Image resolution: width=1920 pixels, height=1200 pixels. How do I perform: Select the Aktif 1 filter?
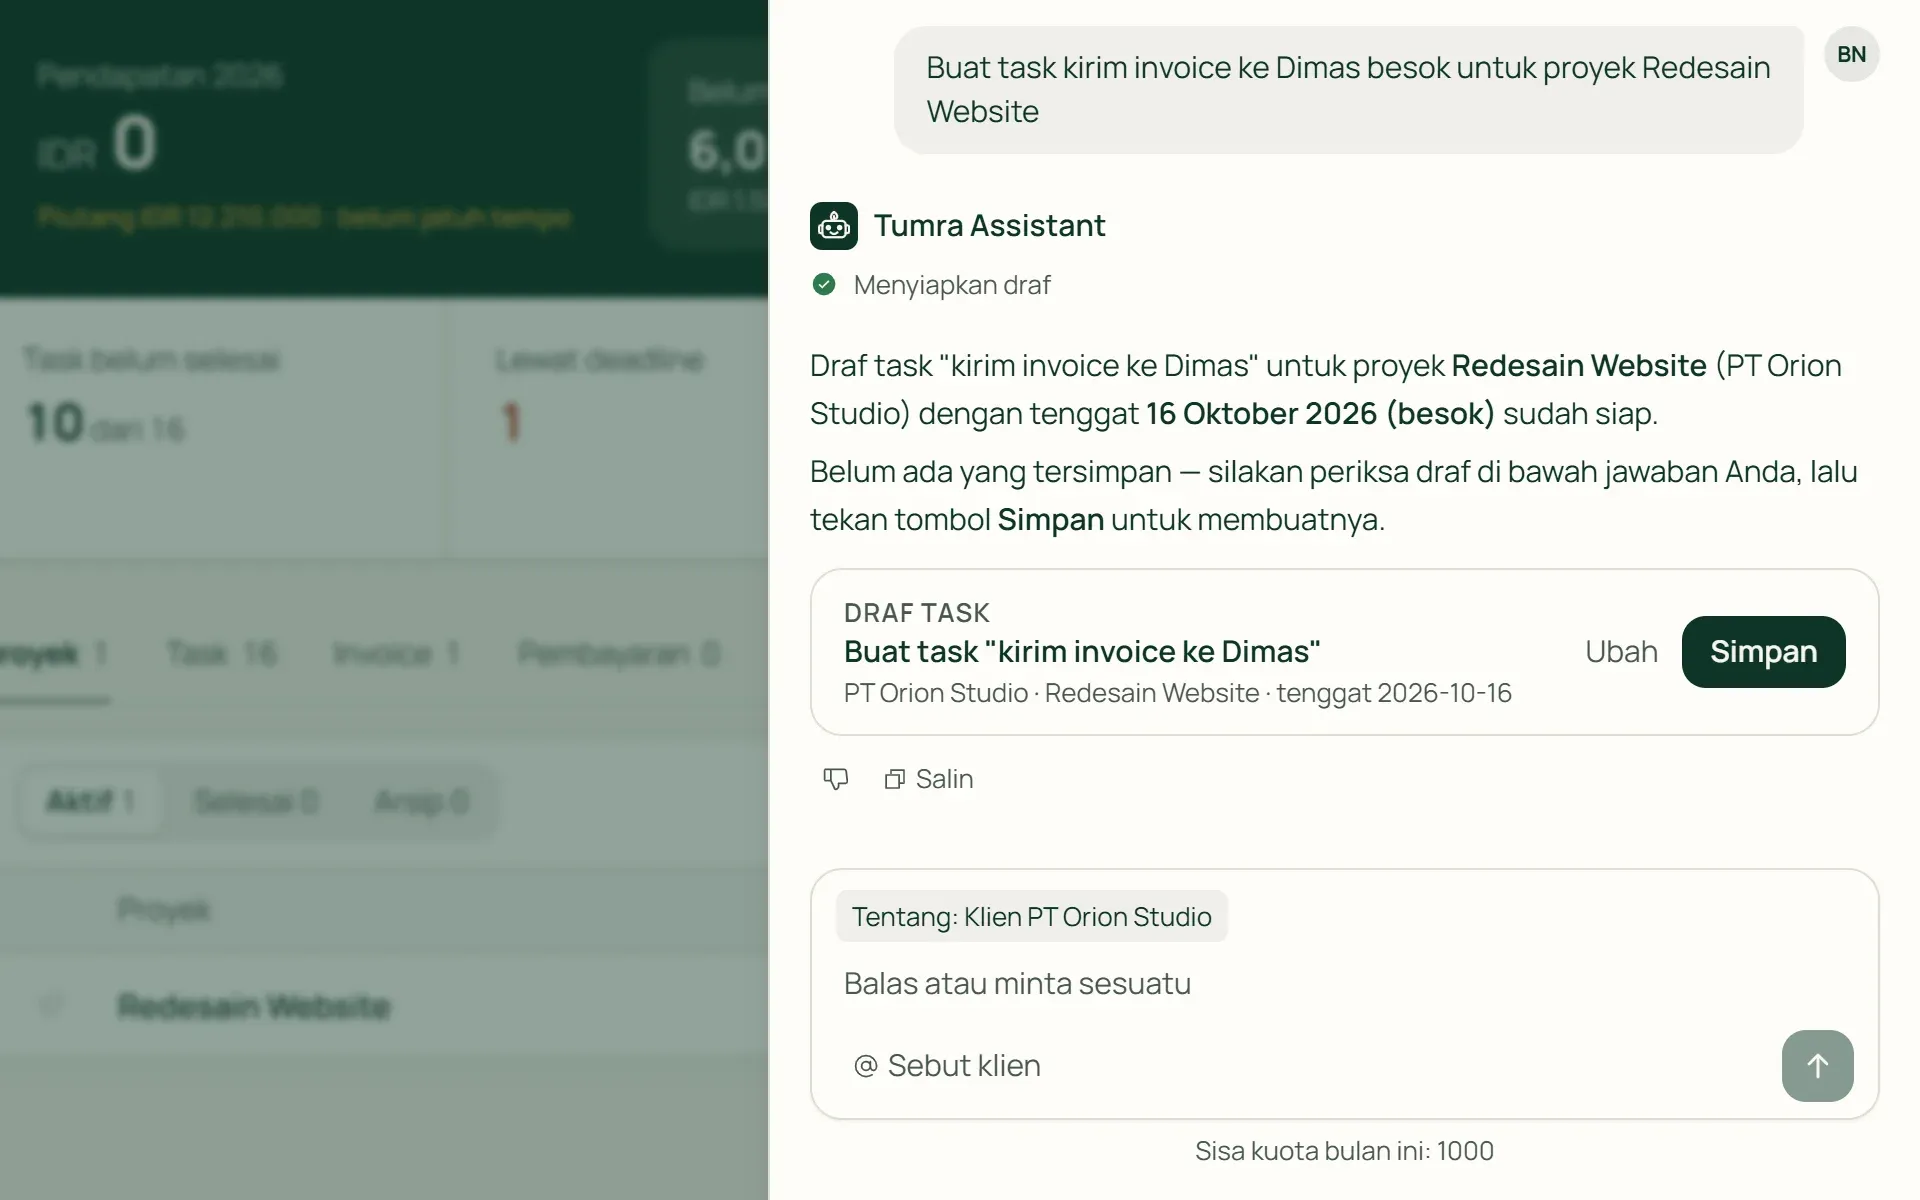click(x=90, y=801)
